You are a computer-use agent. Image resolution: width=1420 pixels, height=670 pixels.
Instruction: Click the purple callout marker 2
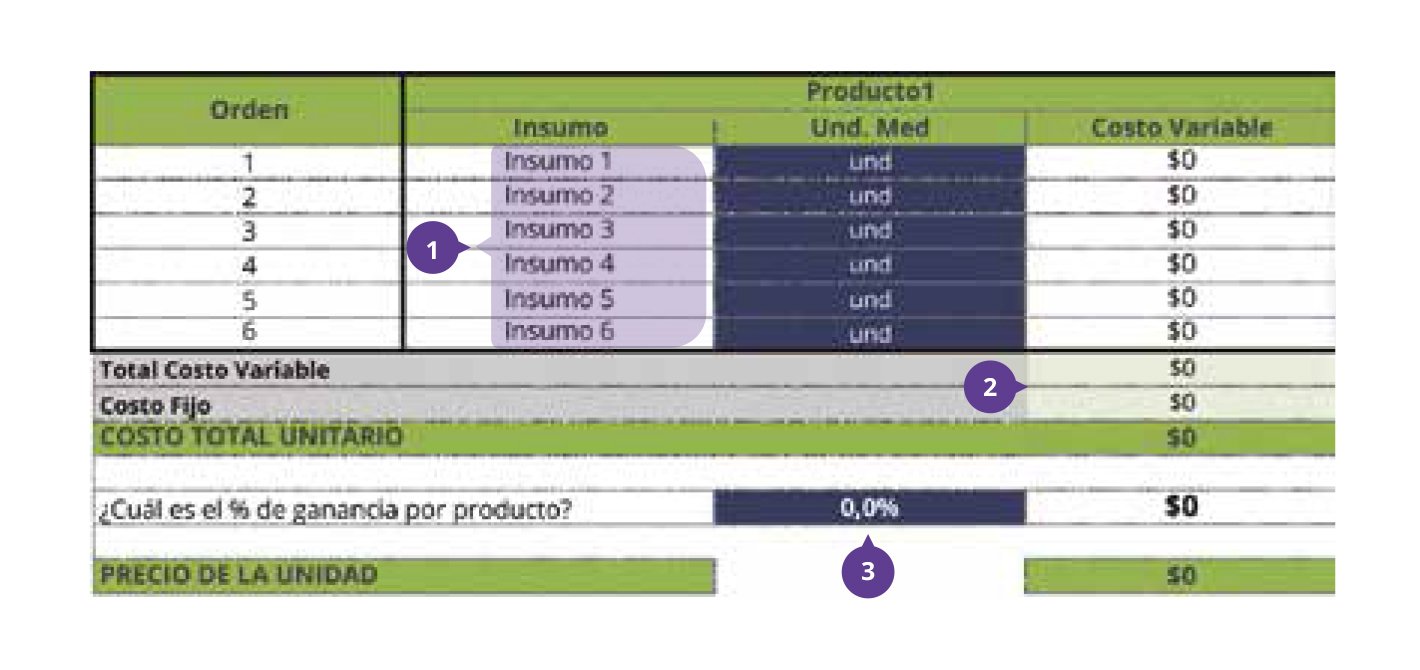click(x=990, y=389)
